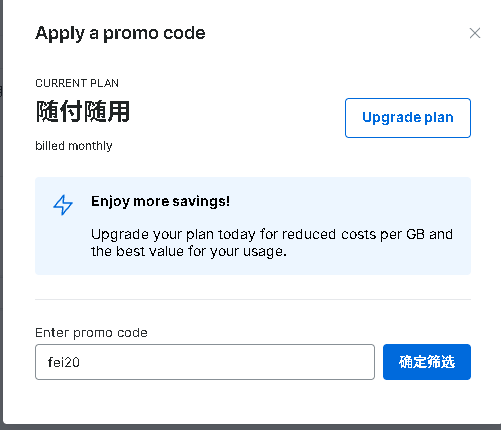Close the Apply a promo code dialog
The width and height of the screenshot is (501, 430).
coord(475,33)
